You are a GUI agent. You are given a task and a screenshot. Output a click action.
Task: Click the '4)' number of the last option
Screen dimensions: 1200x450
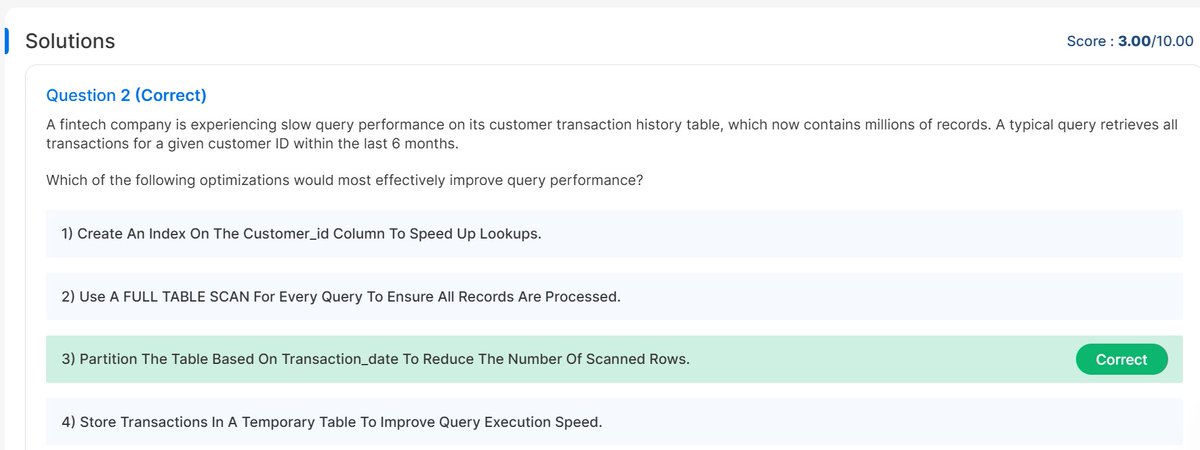(69, 422)
